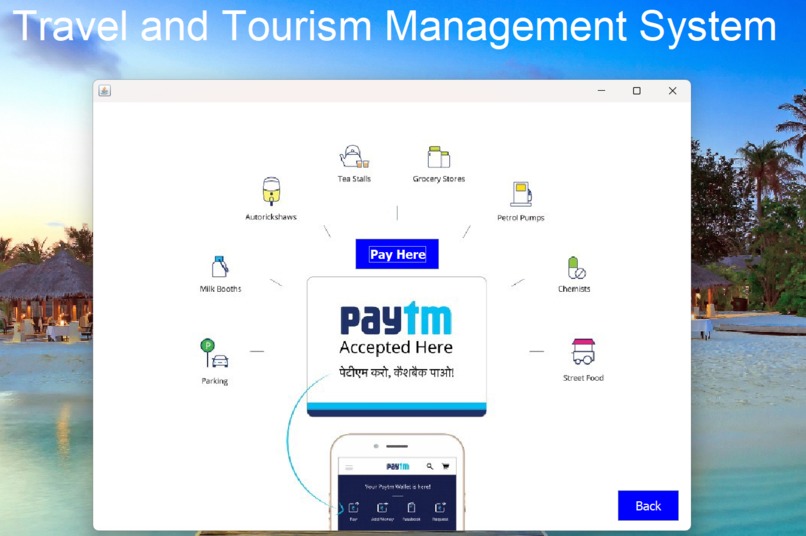Click 'Travel and Tourism Management System' heading
The width and height of the screenshot is (806, 536).
coord(395,26)
